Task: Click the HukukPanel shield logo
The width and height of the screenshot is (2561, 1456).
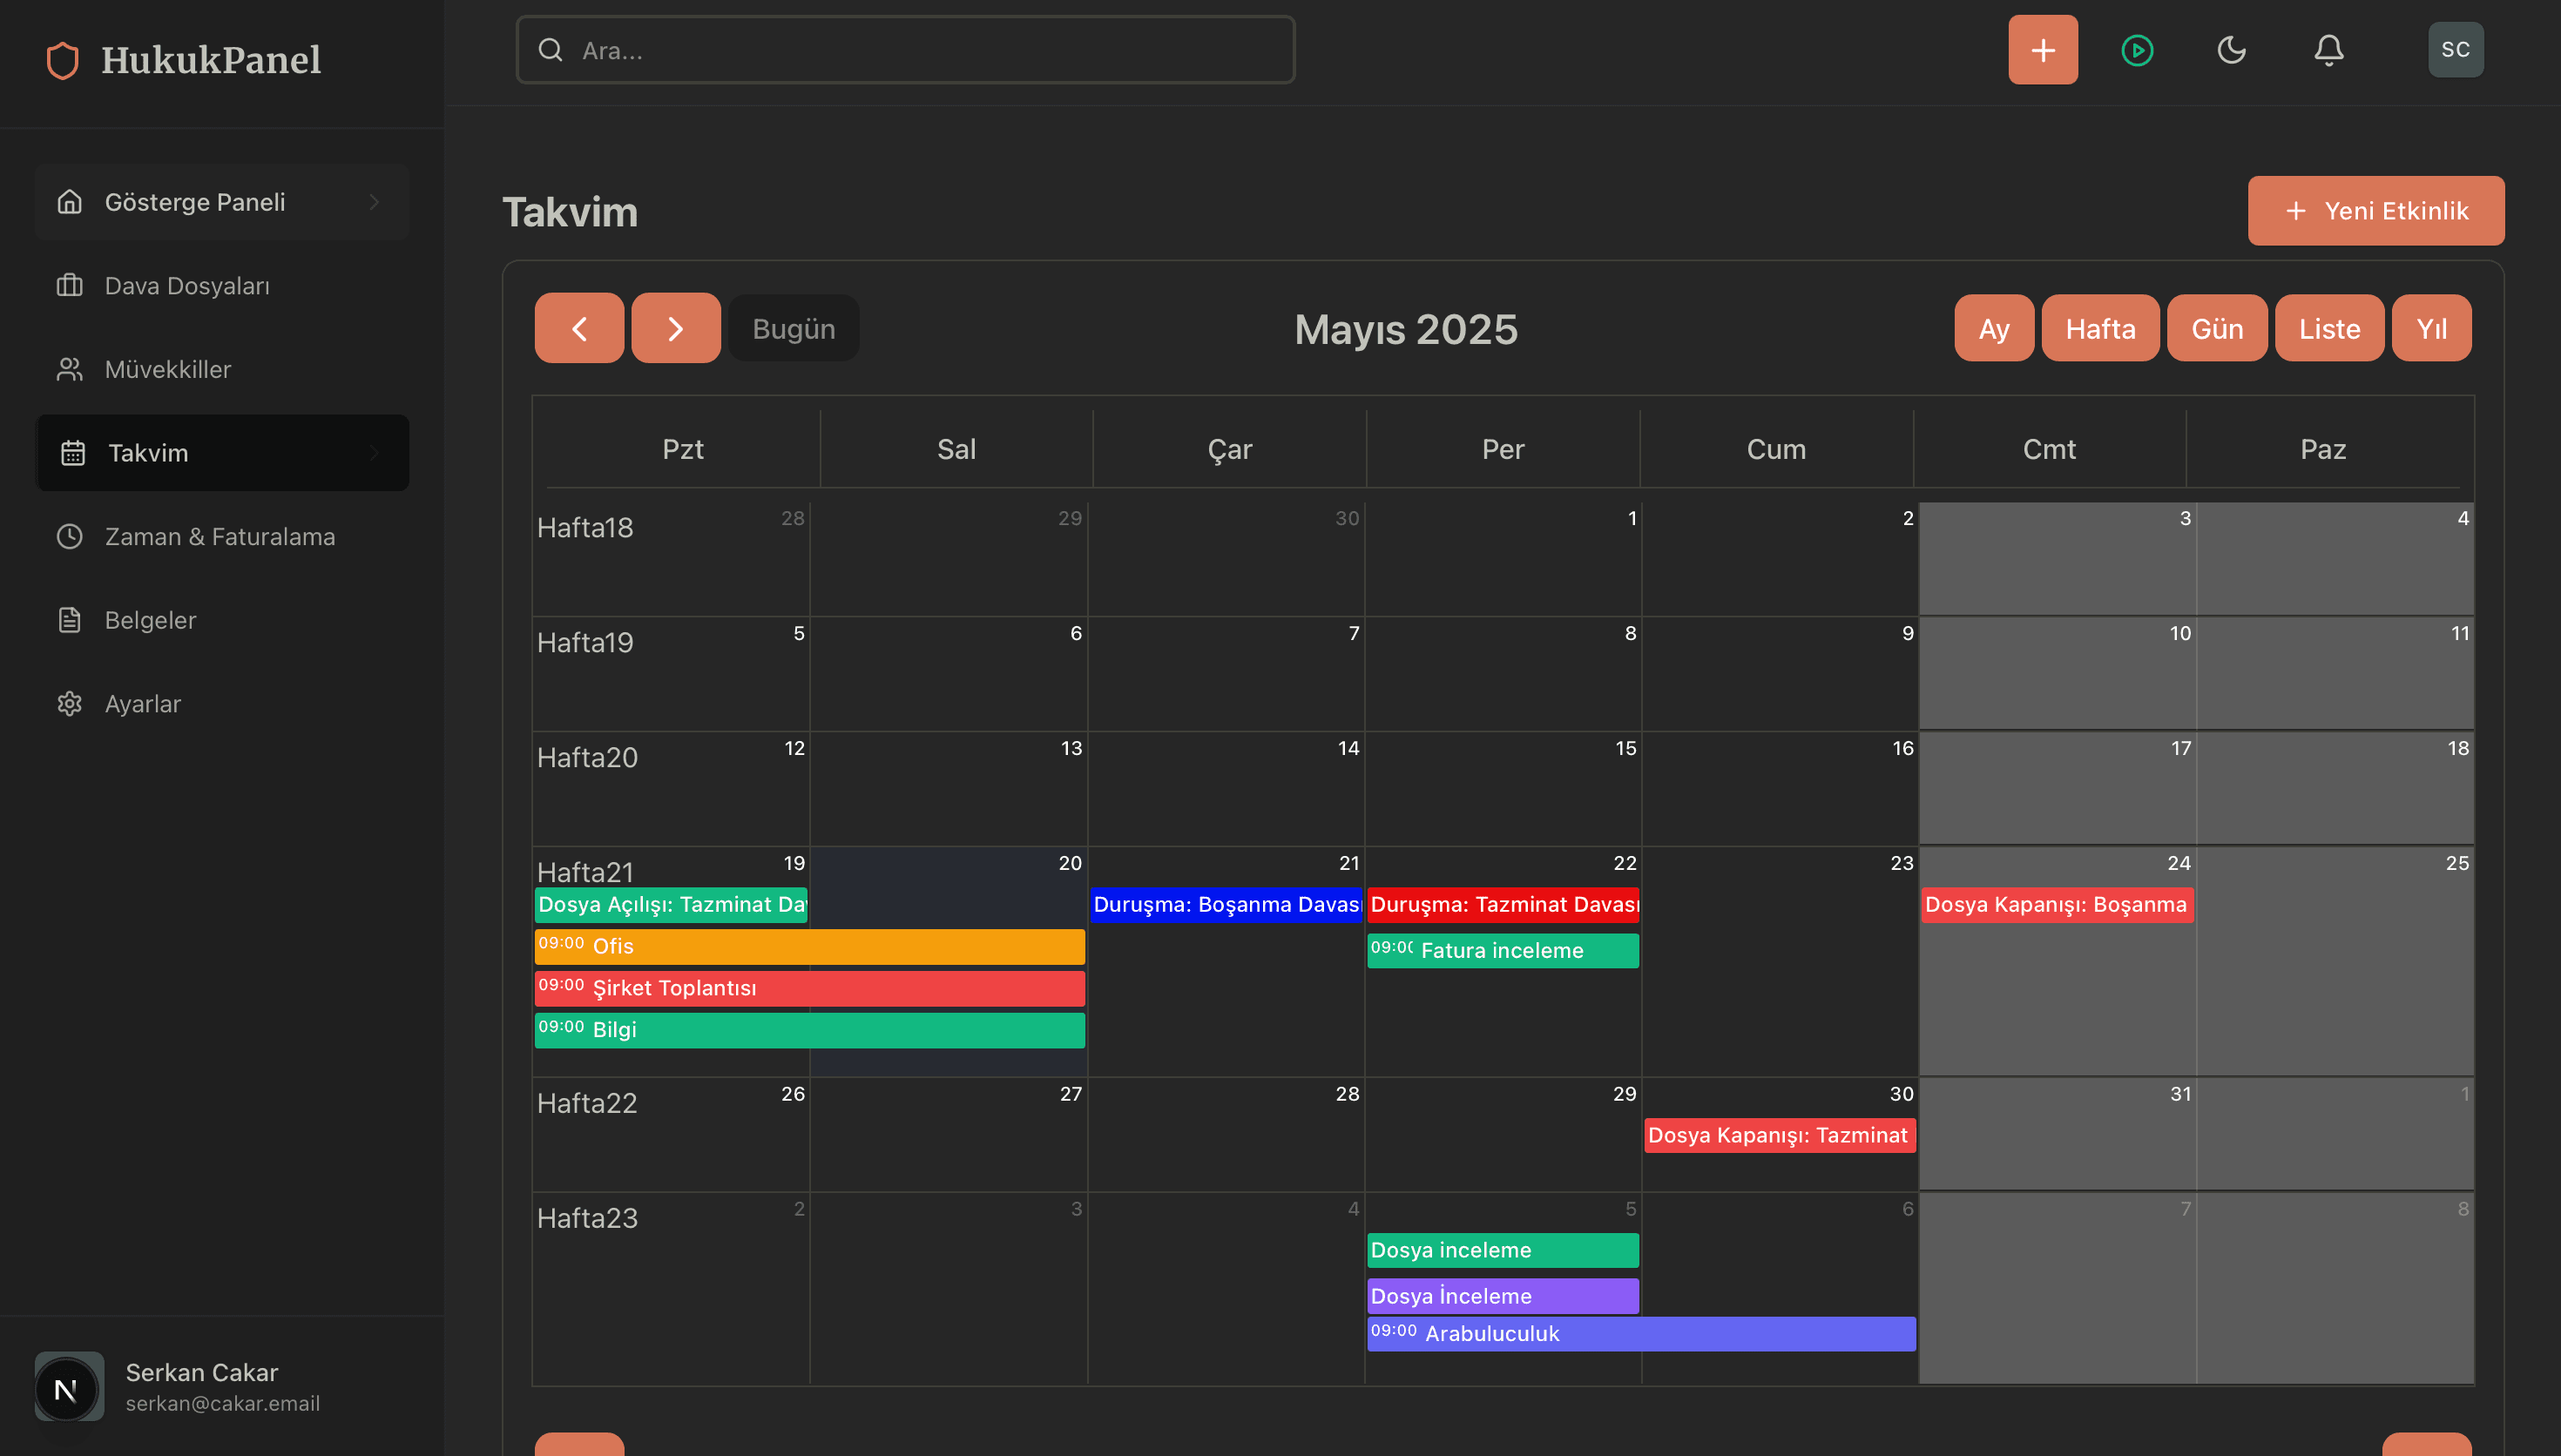Action: [62, 60]
